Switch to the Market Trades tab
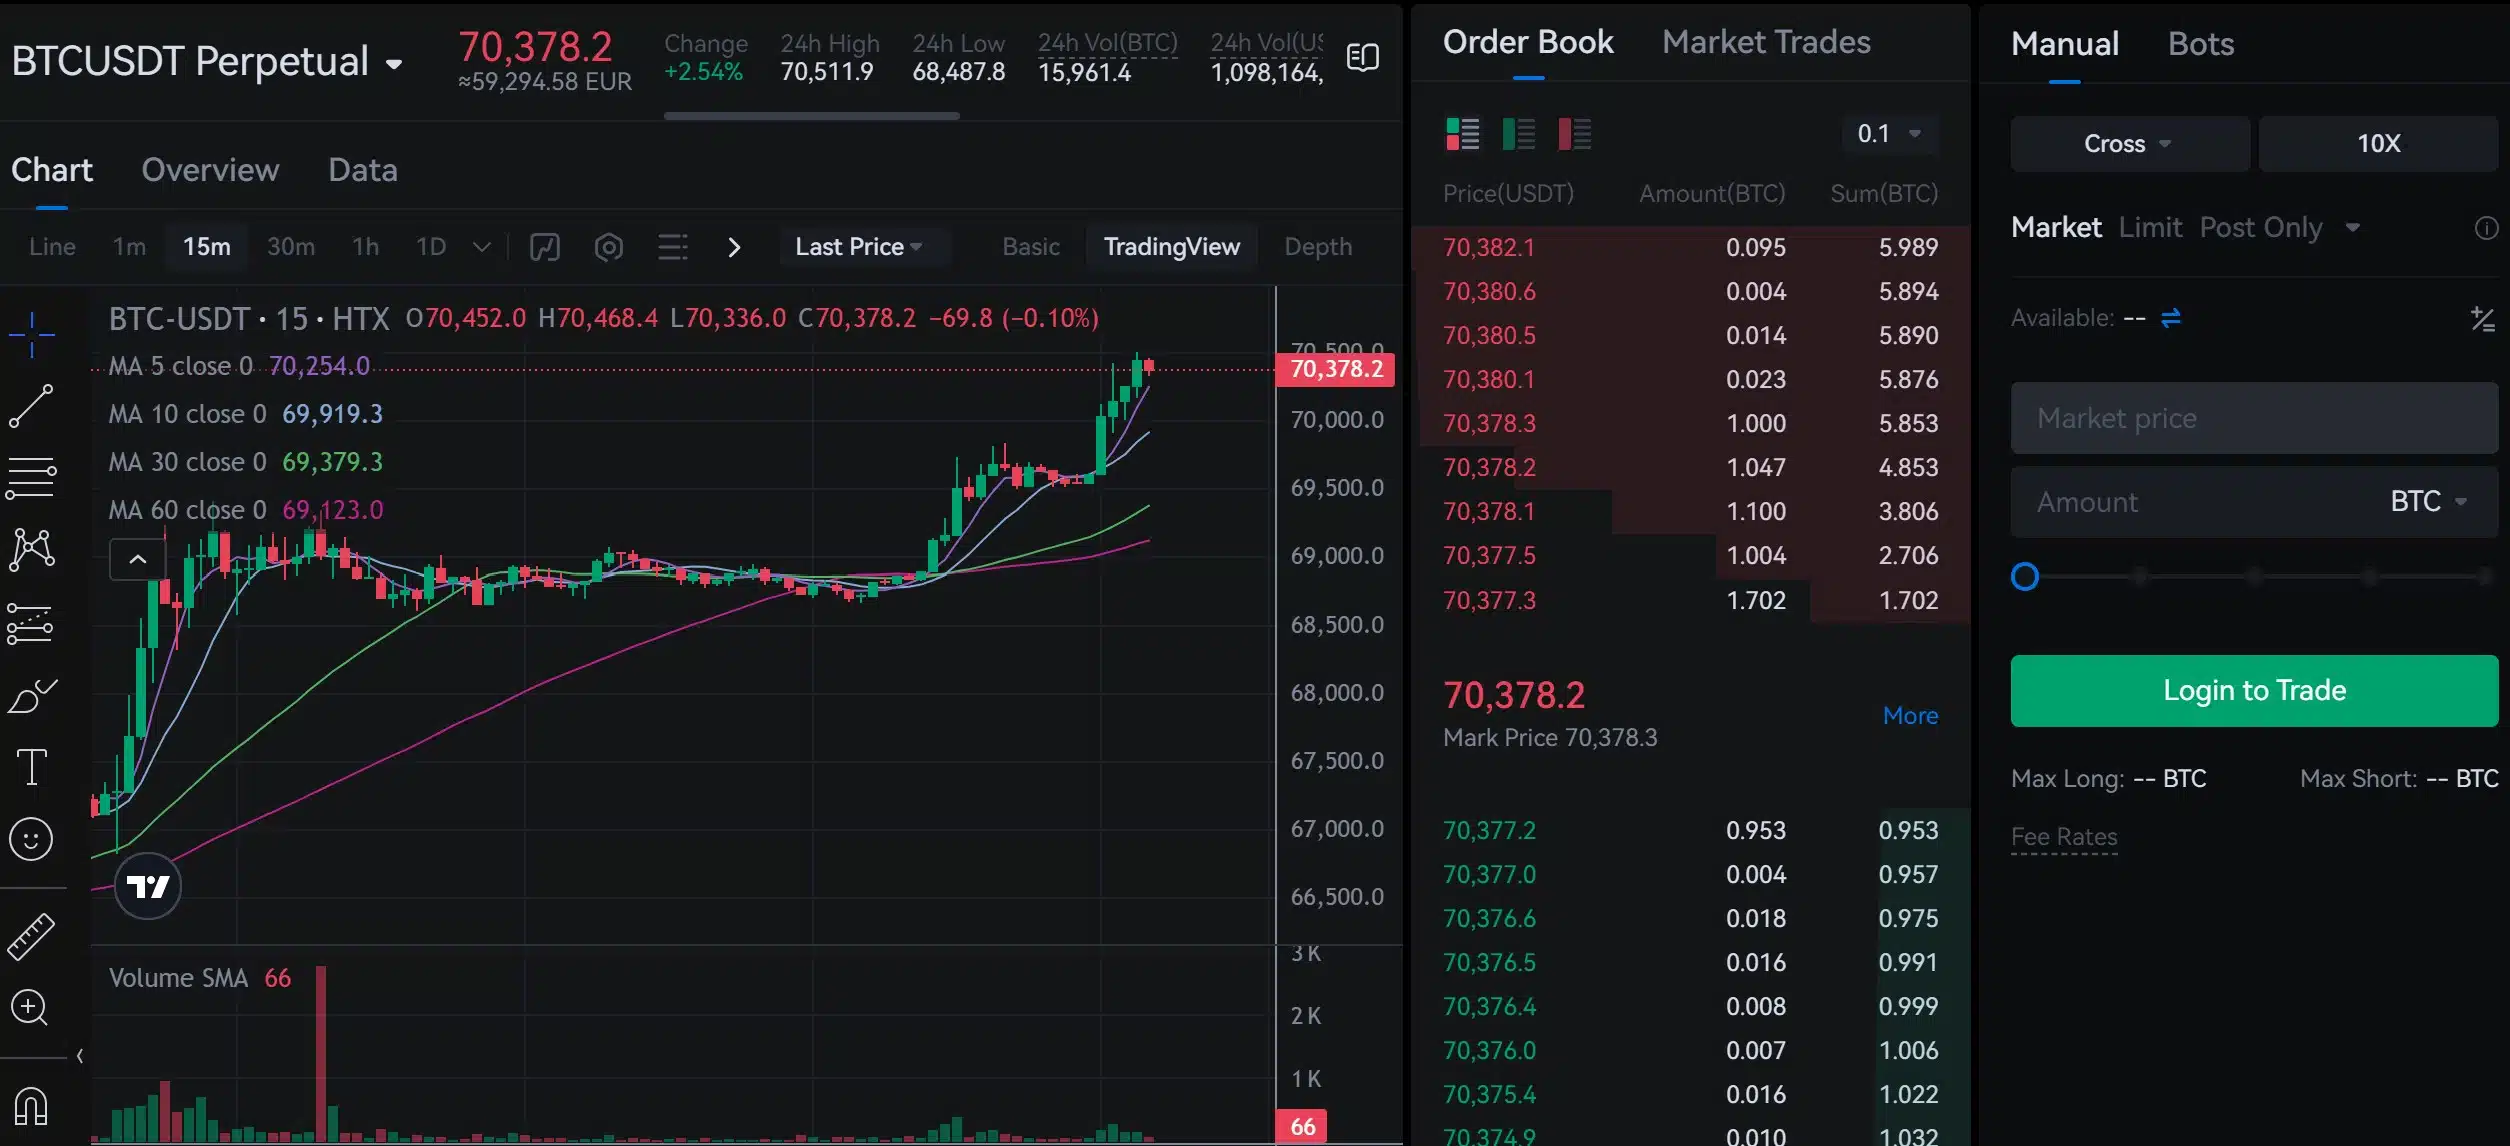This screenshot has width=2510, height=1146. tap(1765, 41)
